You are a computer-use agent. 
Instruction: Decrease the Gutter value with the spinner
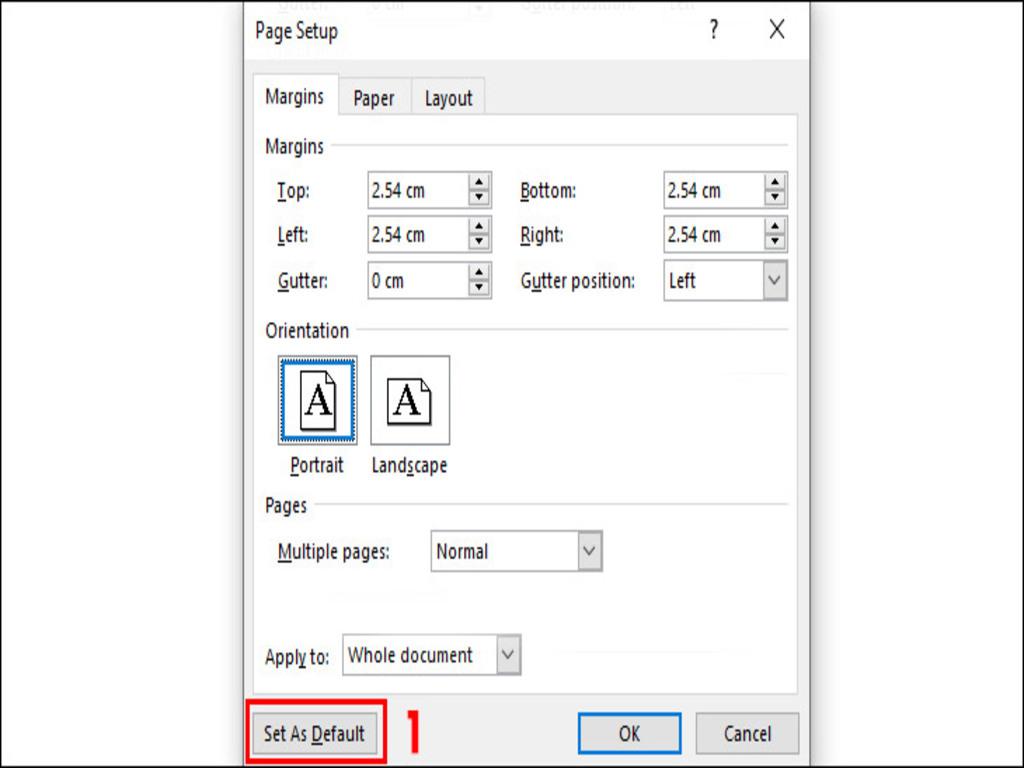[x=480, y=287]
